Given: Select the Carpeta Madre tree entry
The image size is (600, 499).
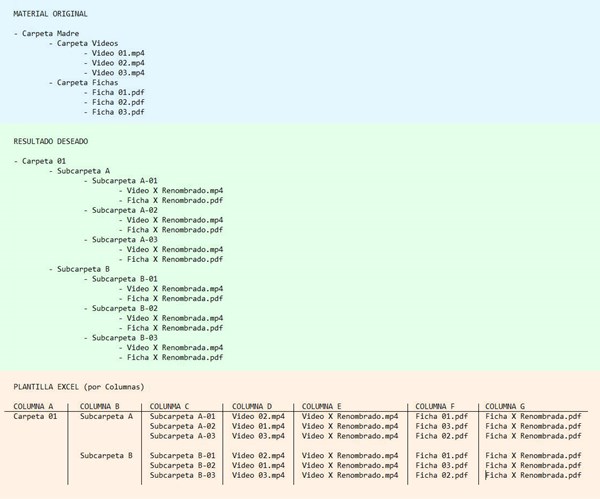Looking at the screenshot, I should click(x=51, y=33).
